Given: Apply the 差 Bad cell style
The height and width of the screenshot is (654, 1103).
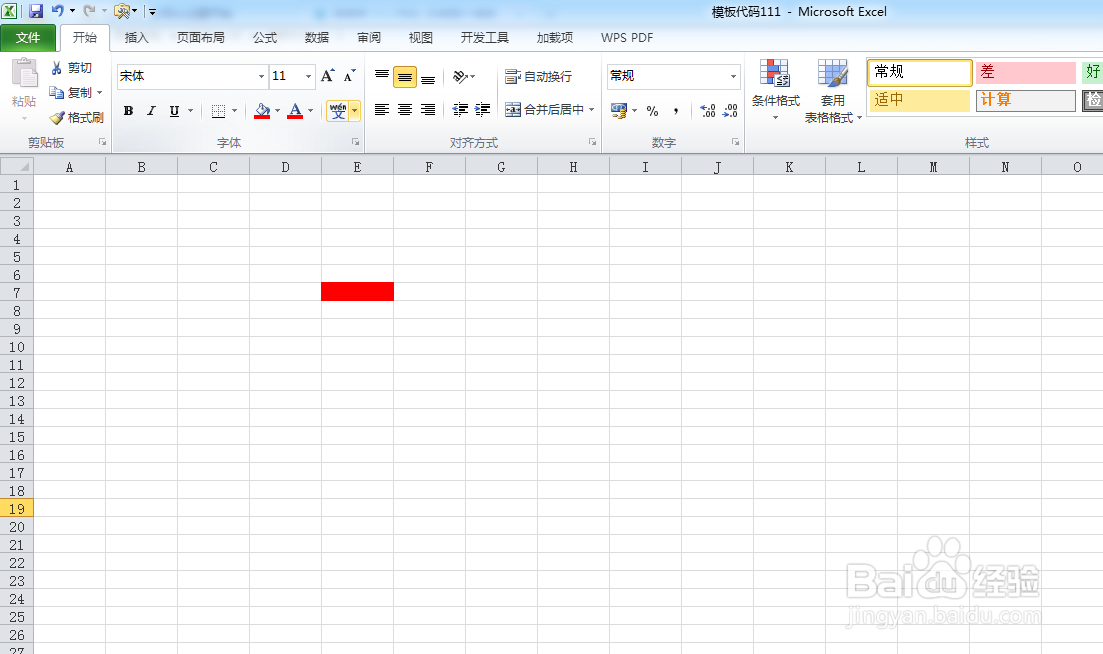Looking at the screenshot, I should point(1026,72).
